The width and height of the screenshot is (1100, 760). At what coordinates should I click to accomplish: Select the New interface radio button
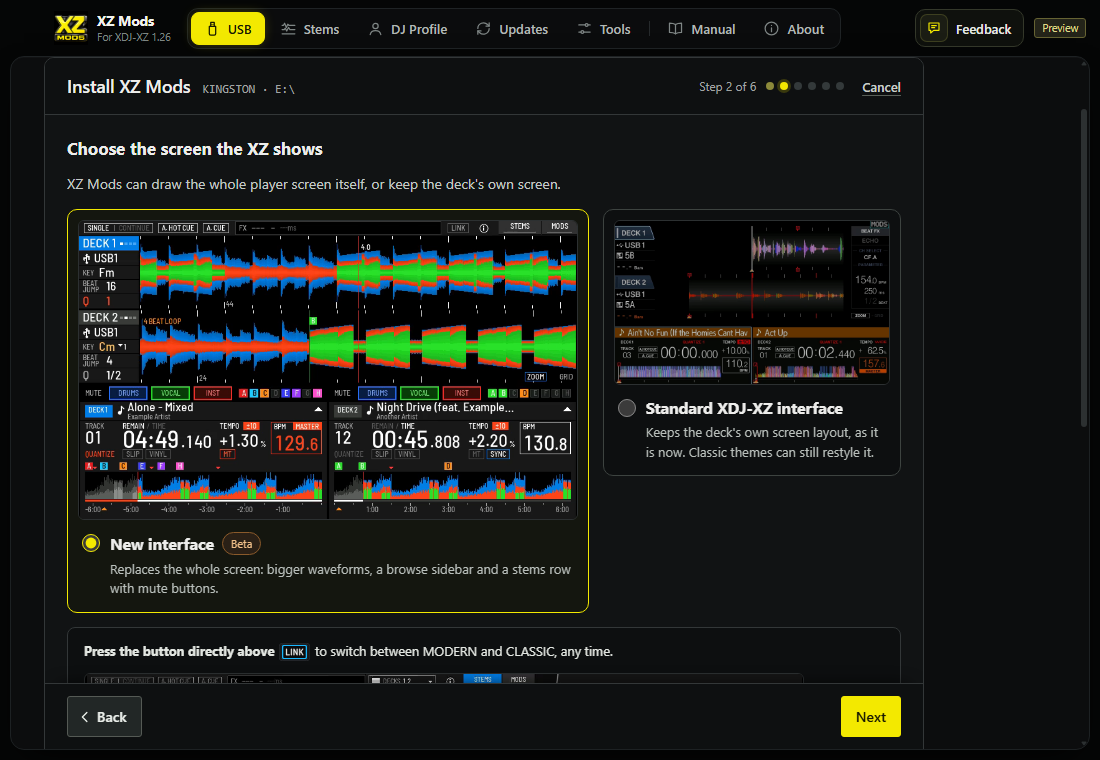point(91,544)
